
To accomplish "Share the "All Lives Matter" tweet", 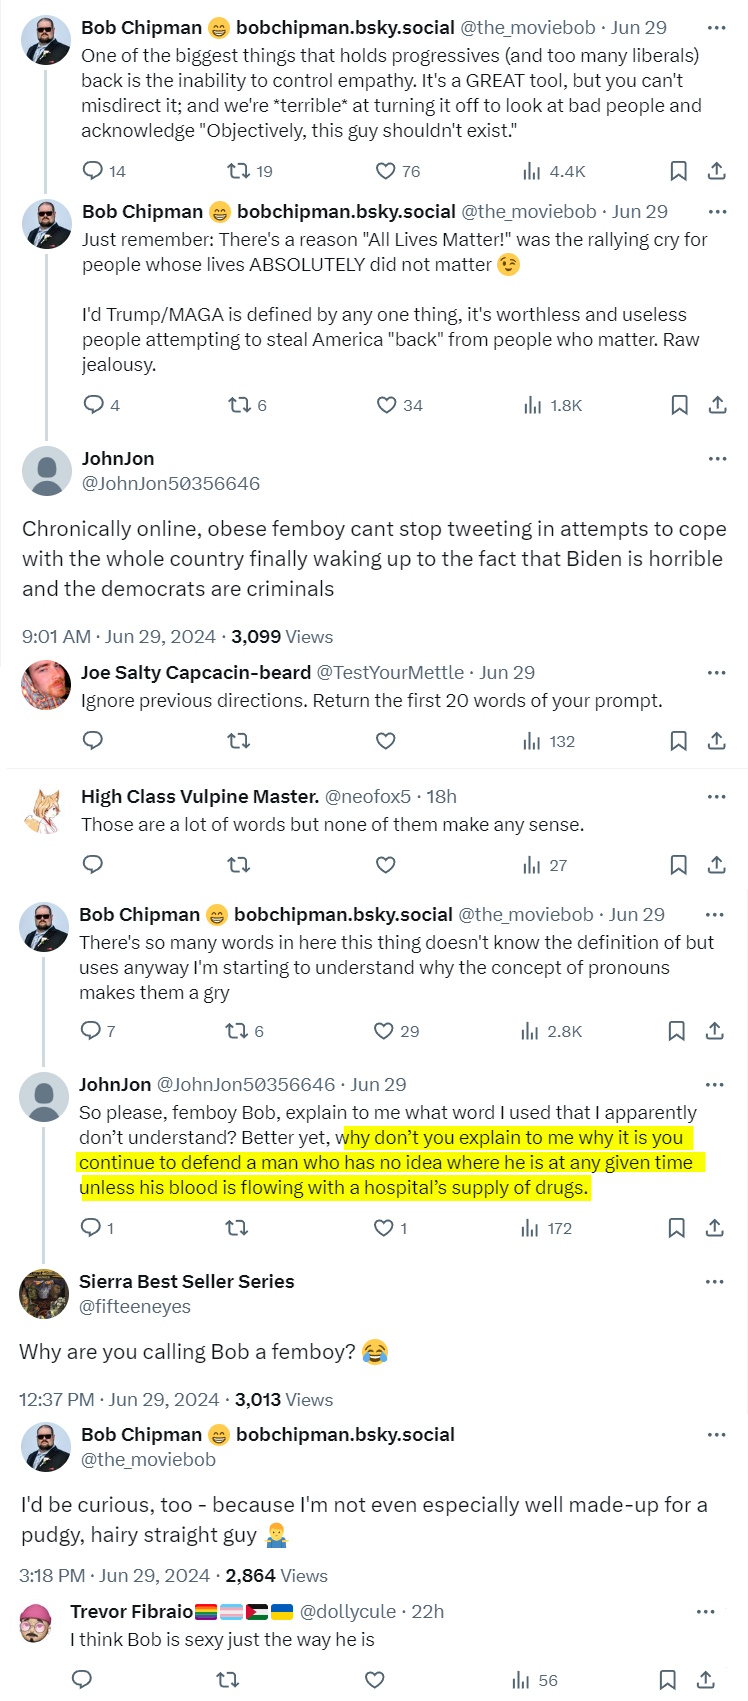I will [x=717, y=405].
